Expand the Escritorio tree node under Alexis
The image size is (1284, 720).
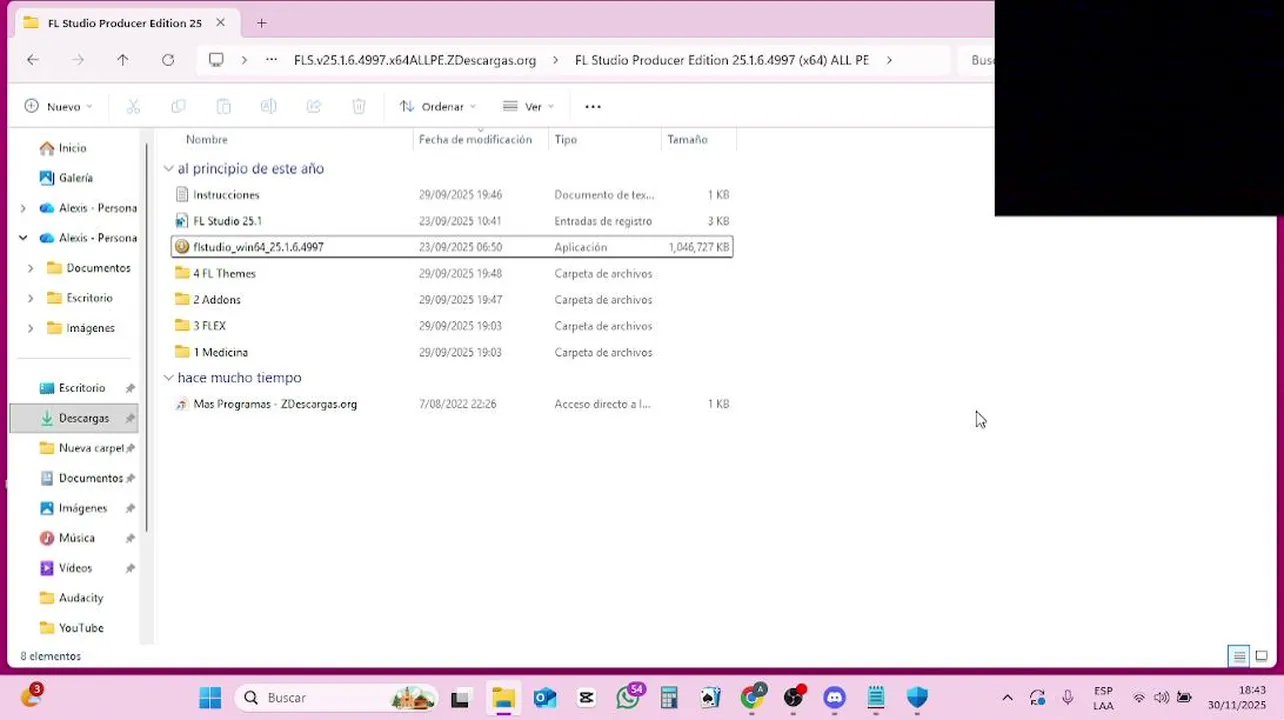click(x=30, y=298)
